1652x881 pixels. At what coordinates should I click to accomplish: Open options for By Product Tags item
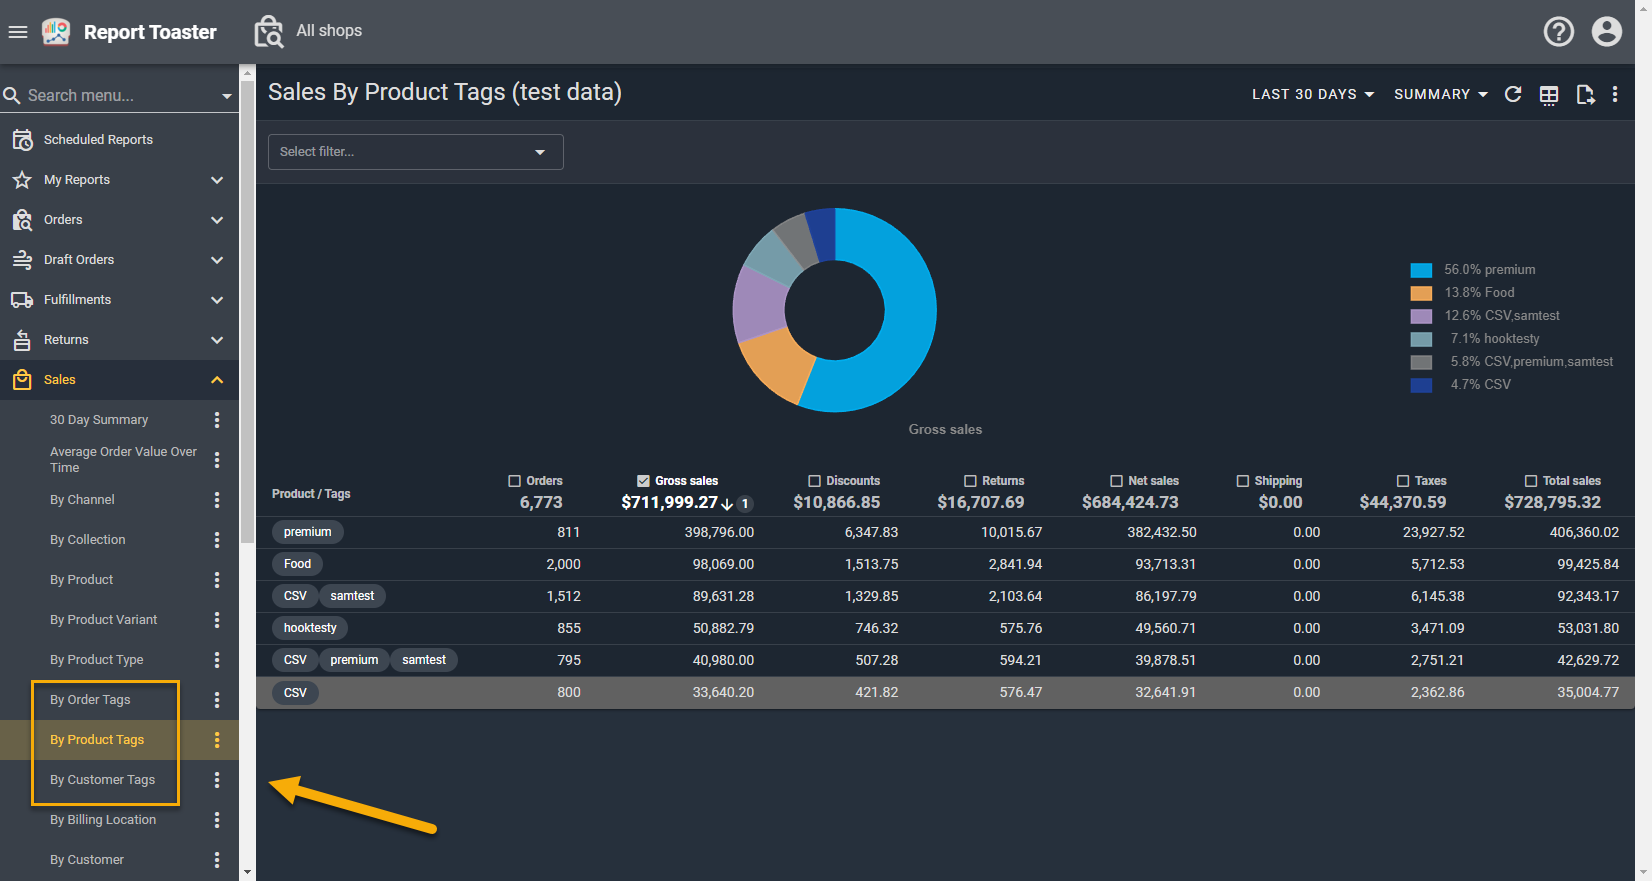point(217,740)
